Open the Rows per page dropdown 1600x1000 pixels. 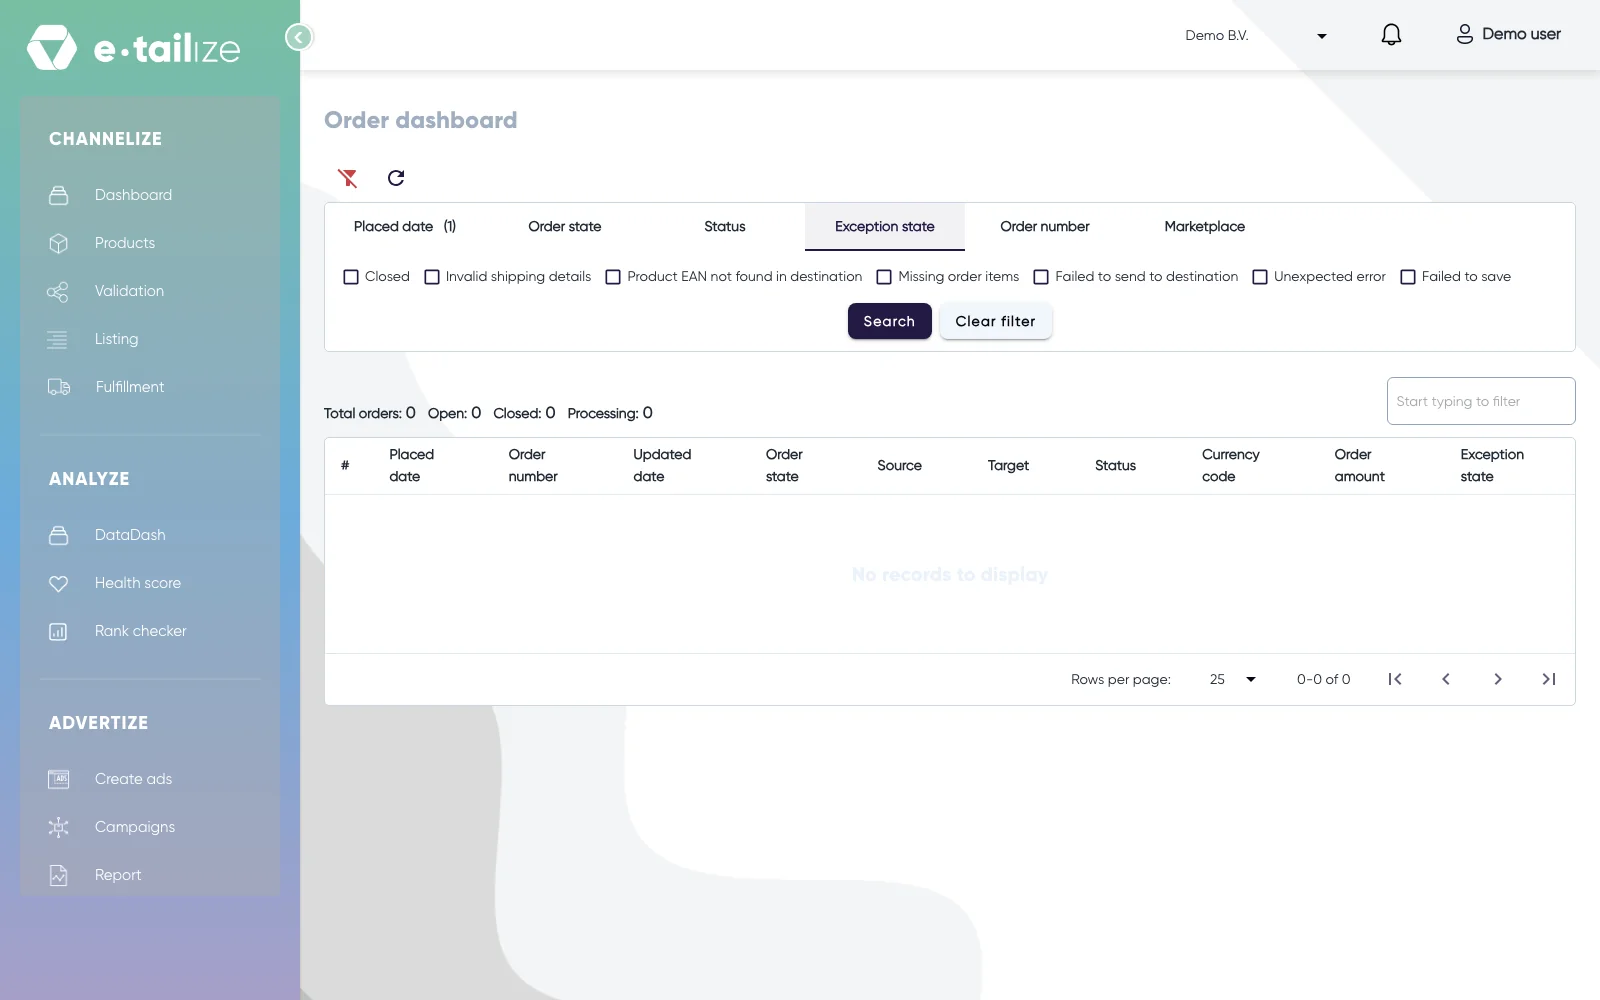click(x=1232, y=679)
